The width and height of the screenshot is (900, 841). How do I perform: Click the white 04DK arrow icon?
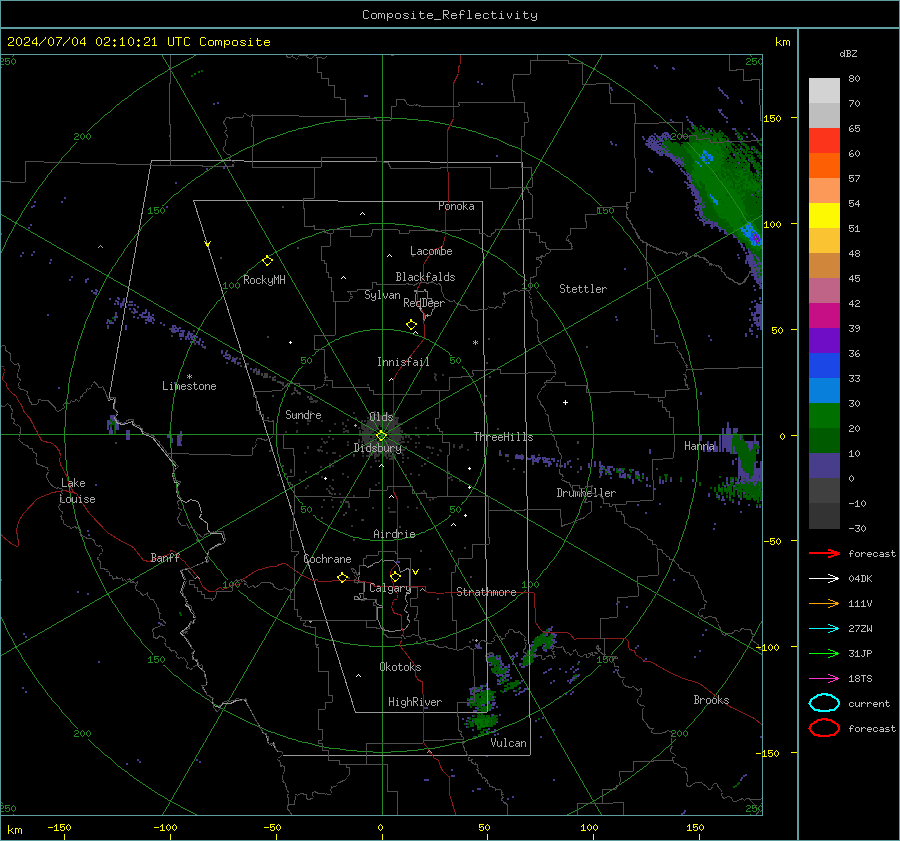tap(824, 579)
